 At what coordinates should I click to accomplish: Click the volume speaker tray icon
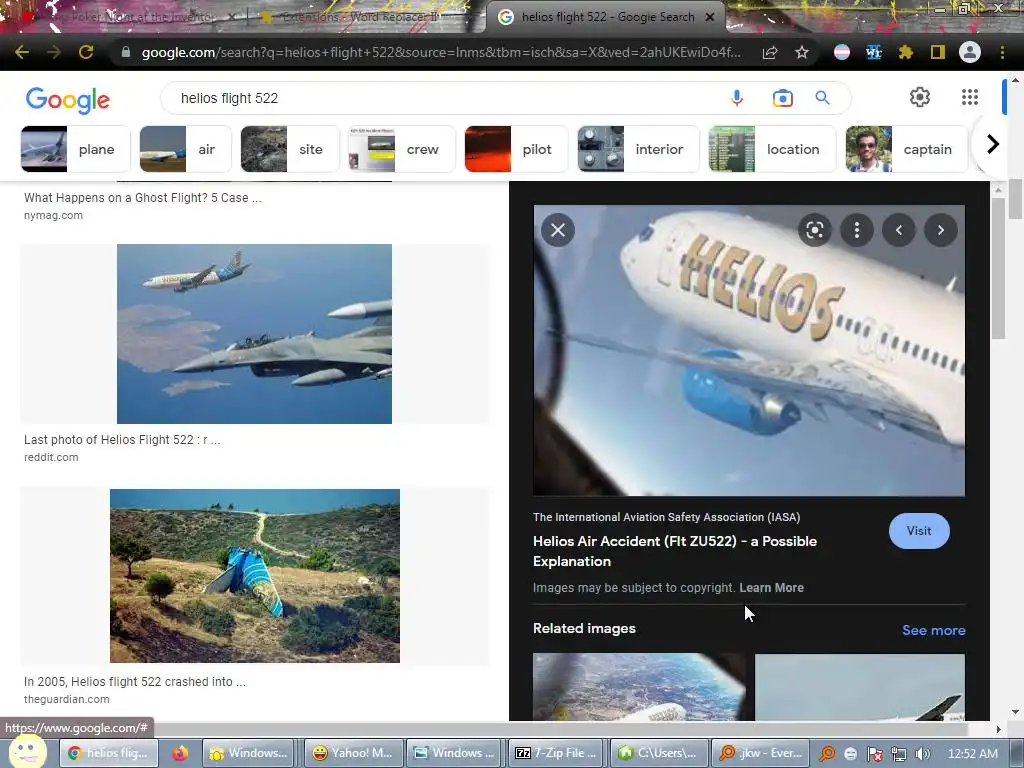point(923,754)
